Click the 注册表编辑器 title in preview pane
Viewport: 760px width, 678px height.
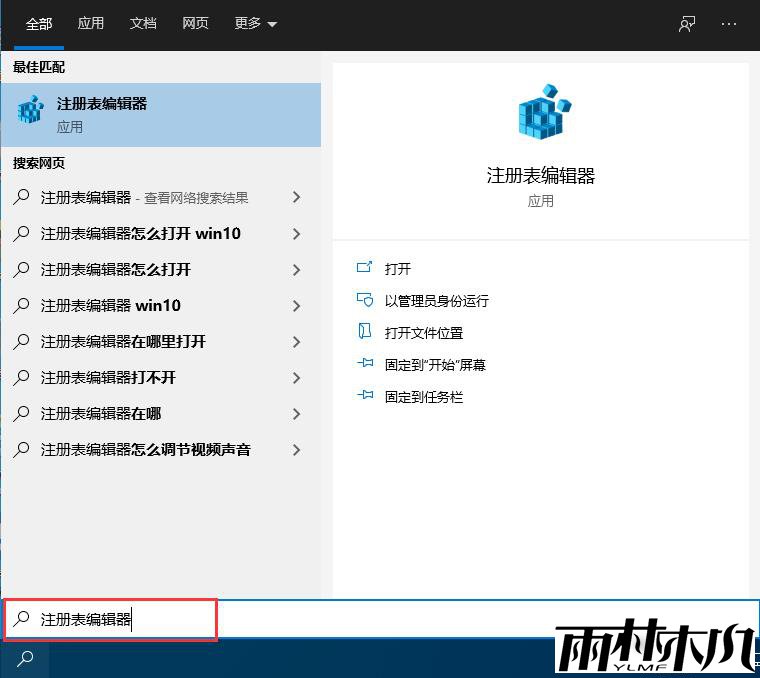(541, 175)
